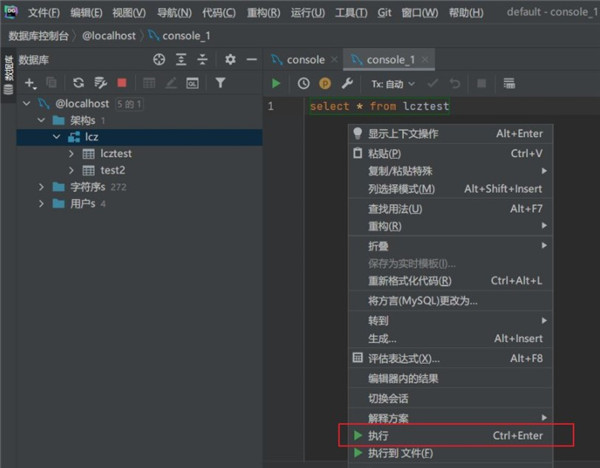Image resolution: width=600 pixels, height=468 pixels.
Task: Choose 查找用法(U) in context menu
Action: click(x=450, y=209)
